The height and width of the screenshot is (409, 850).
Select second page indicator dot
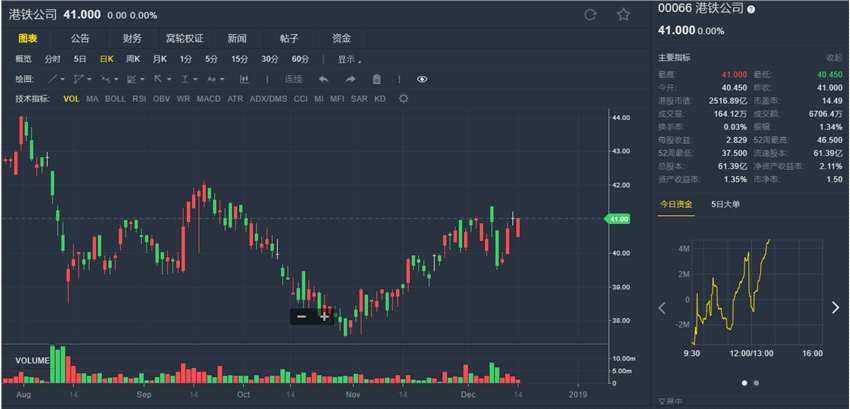tap(756, 383)
